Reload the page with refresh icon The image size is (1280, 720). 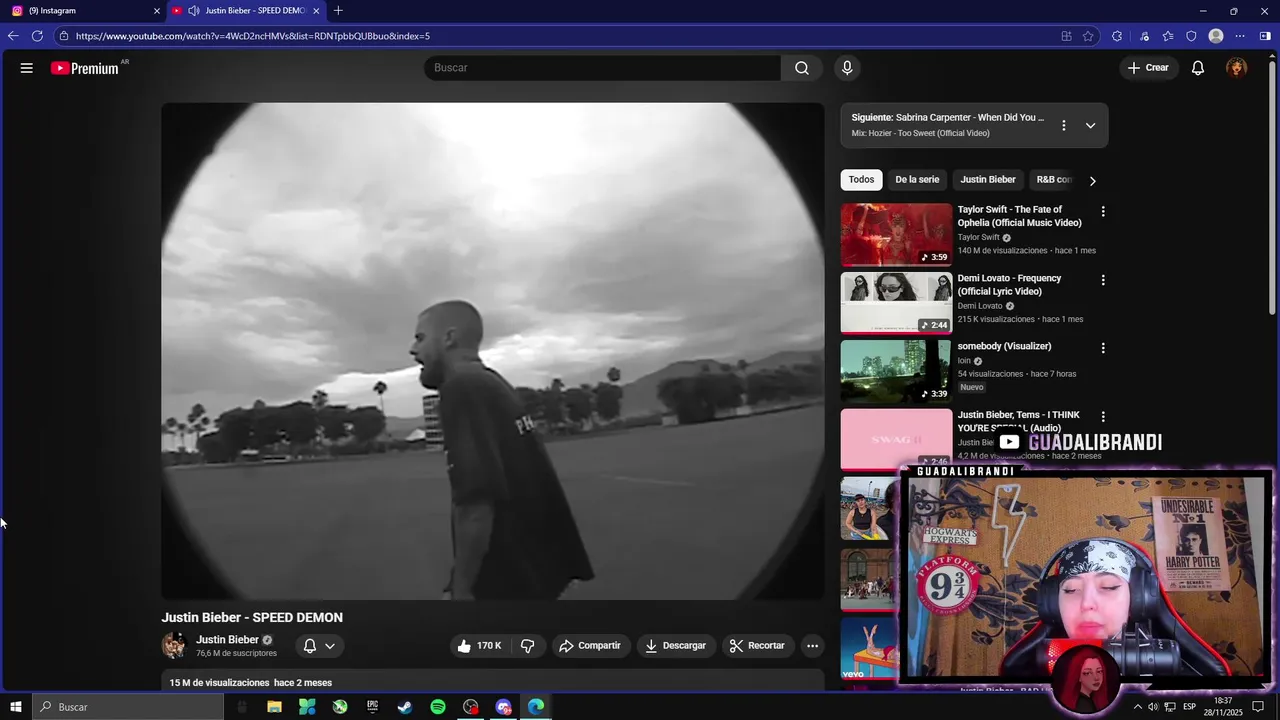(x=37, y=36)
